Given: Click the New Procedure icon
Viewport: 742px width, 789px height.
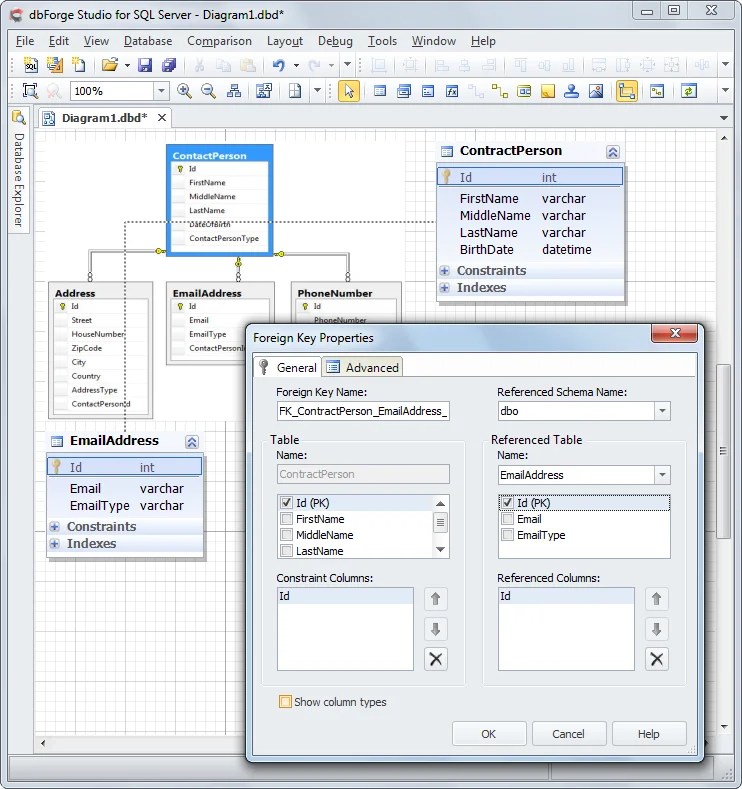Looking at the screenshot, I should click(x=428, y=91).
